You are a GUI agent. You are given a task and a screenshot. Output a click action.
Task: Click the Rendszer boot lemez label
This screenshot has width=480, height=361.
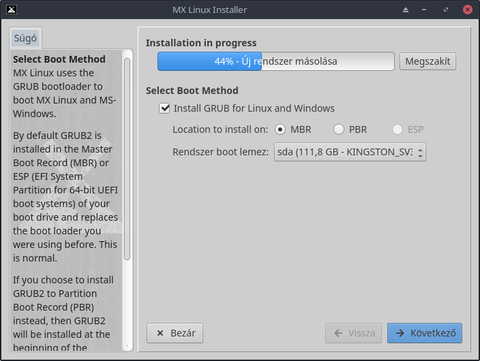point(220,152)
